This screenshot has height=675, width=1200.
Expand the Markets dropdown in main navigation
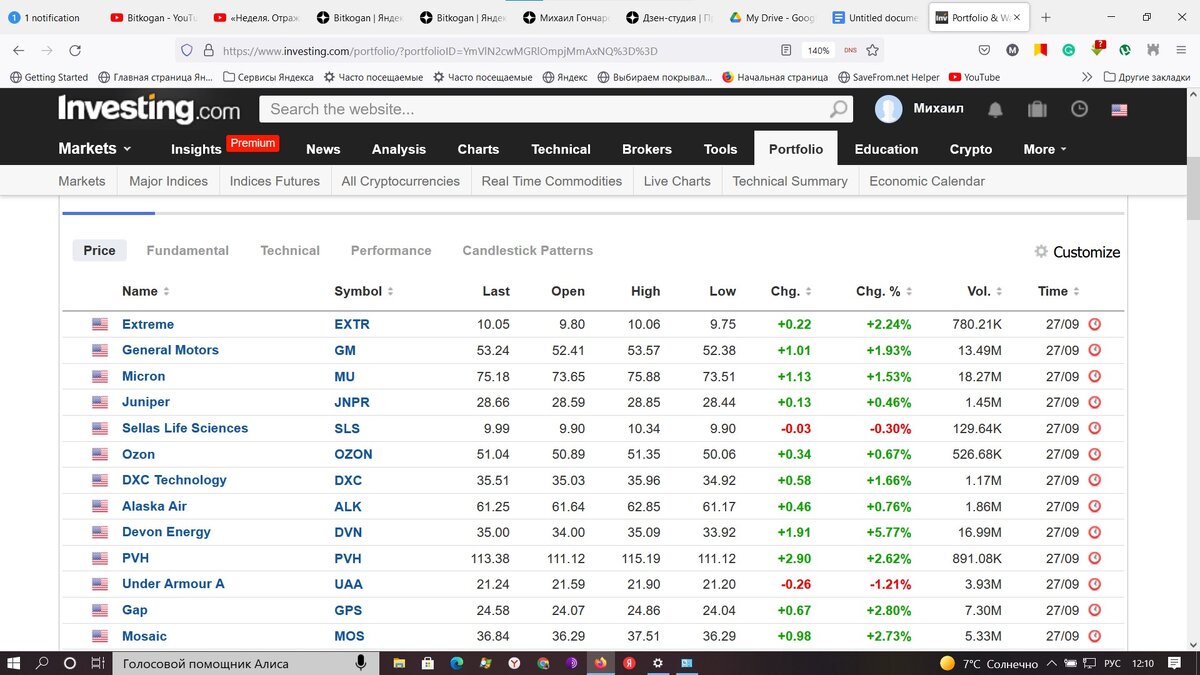(x=94, y=148)
